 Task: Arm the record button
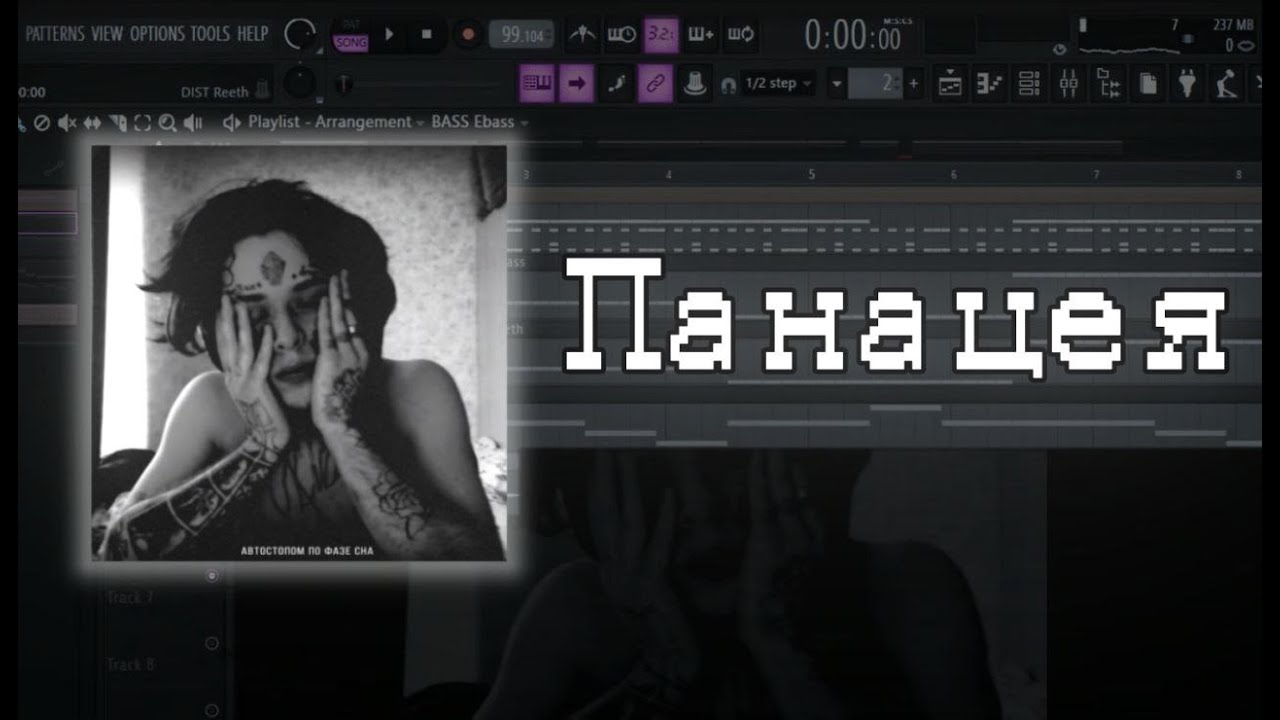coord(467,34)
